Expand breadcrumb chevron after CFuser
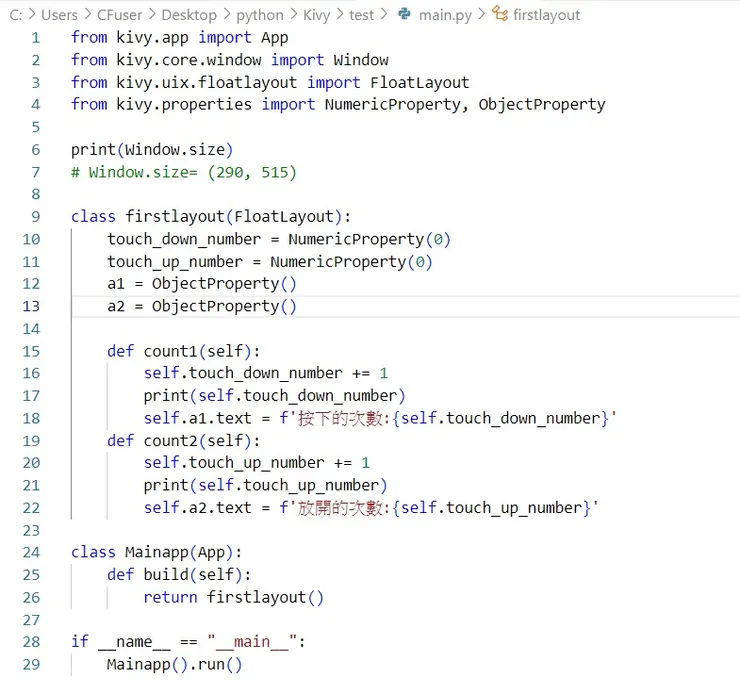This screenshot has height=681, width=740. [152, 14]
